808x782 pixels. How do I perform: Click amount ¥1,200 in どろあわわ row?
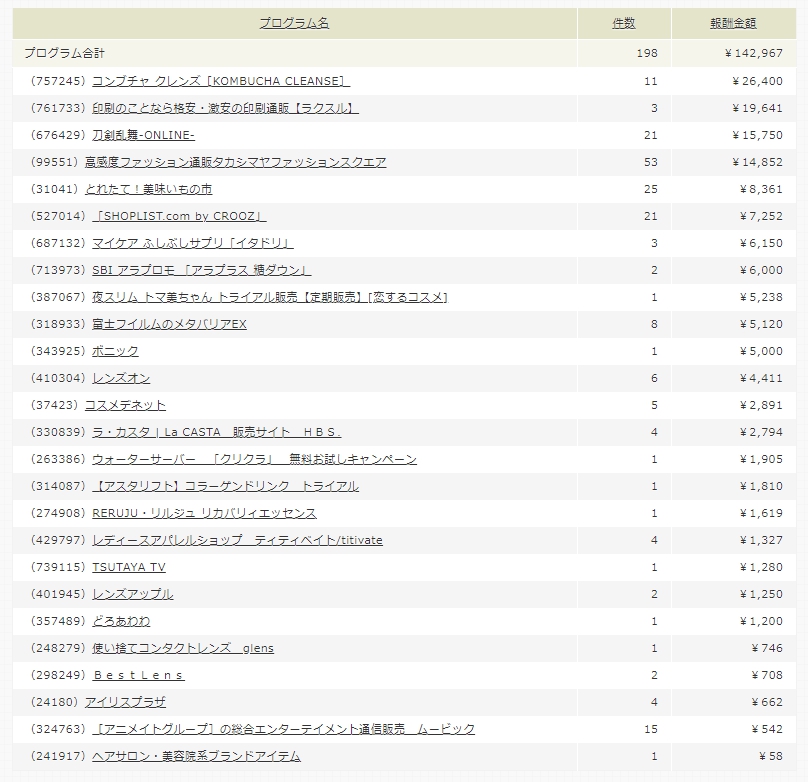click(761, 621)
